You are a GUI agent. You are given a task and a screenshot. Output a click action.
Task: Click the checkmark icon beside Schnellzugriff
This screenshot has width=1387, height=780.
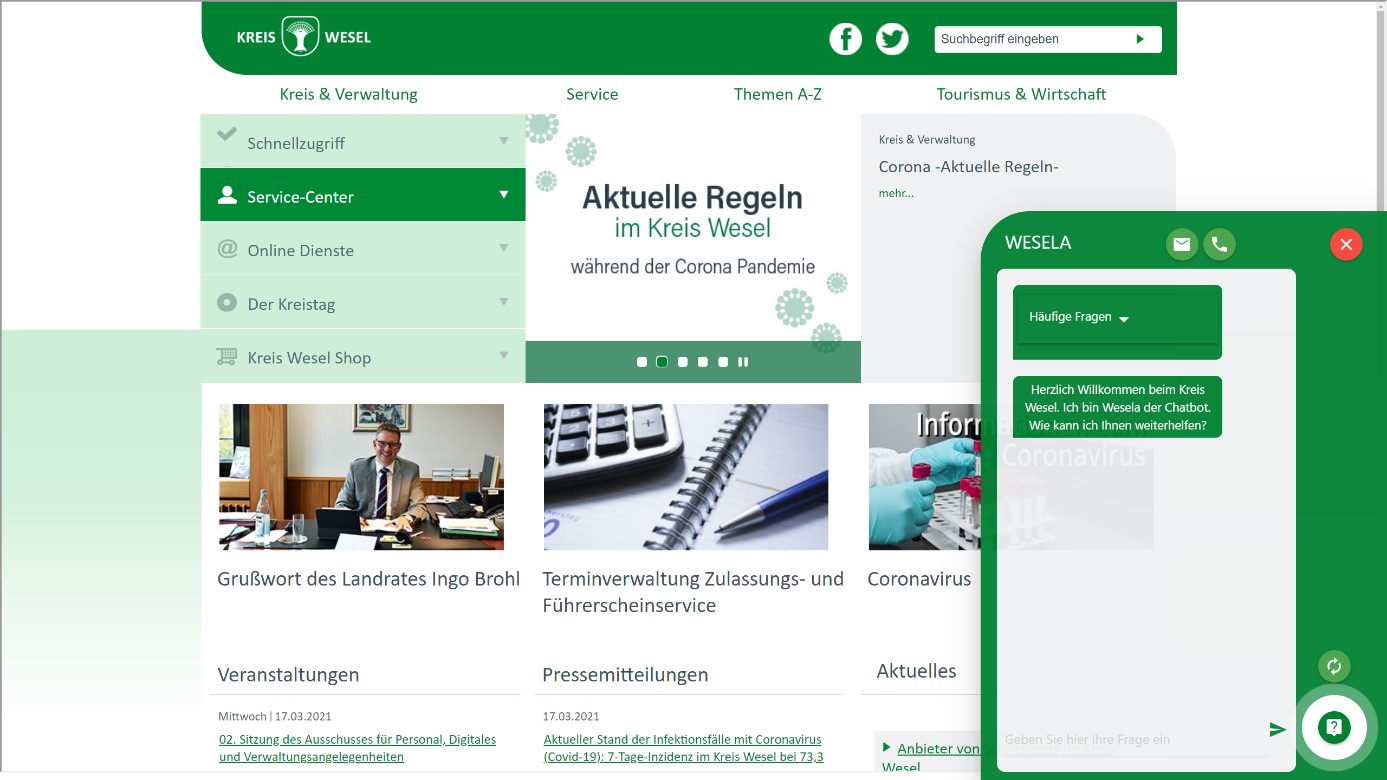[x=227, y=134]
